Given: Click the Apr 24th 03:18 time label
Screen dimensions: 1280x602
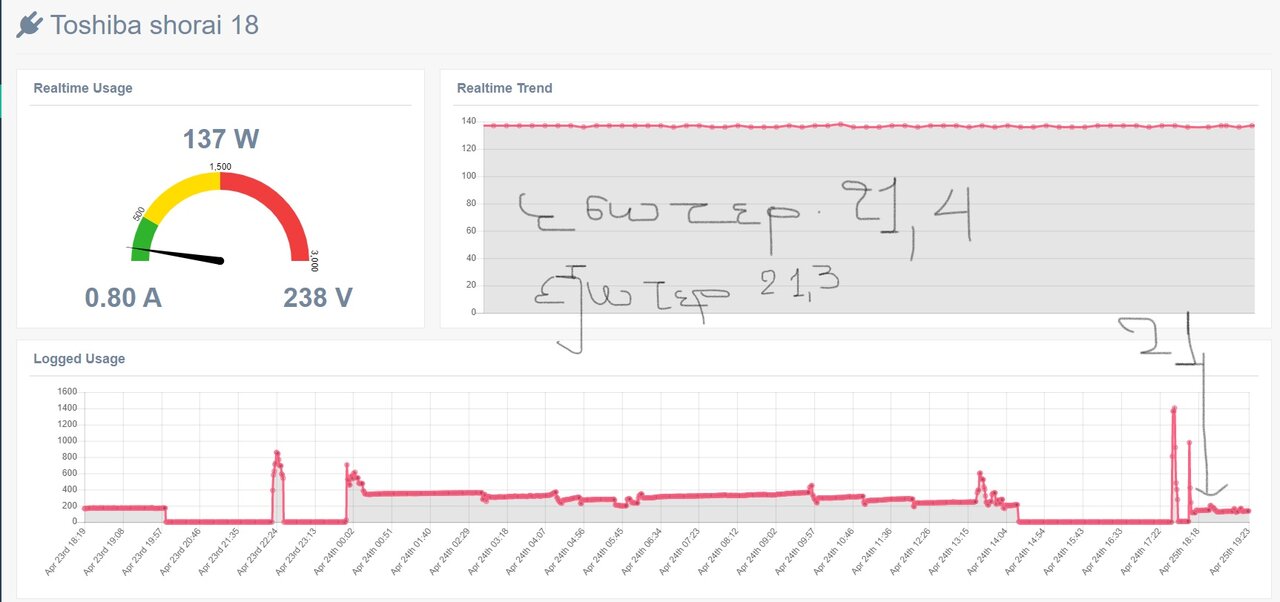Looking at the screenshot, I should pos(488,551).
